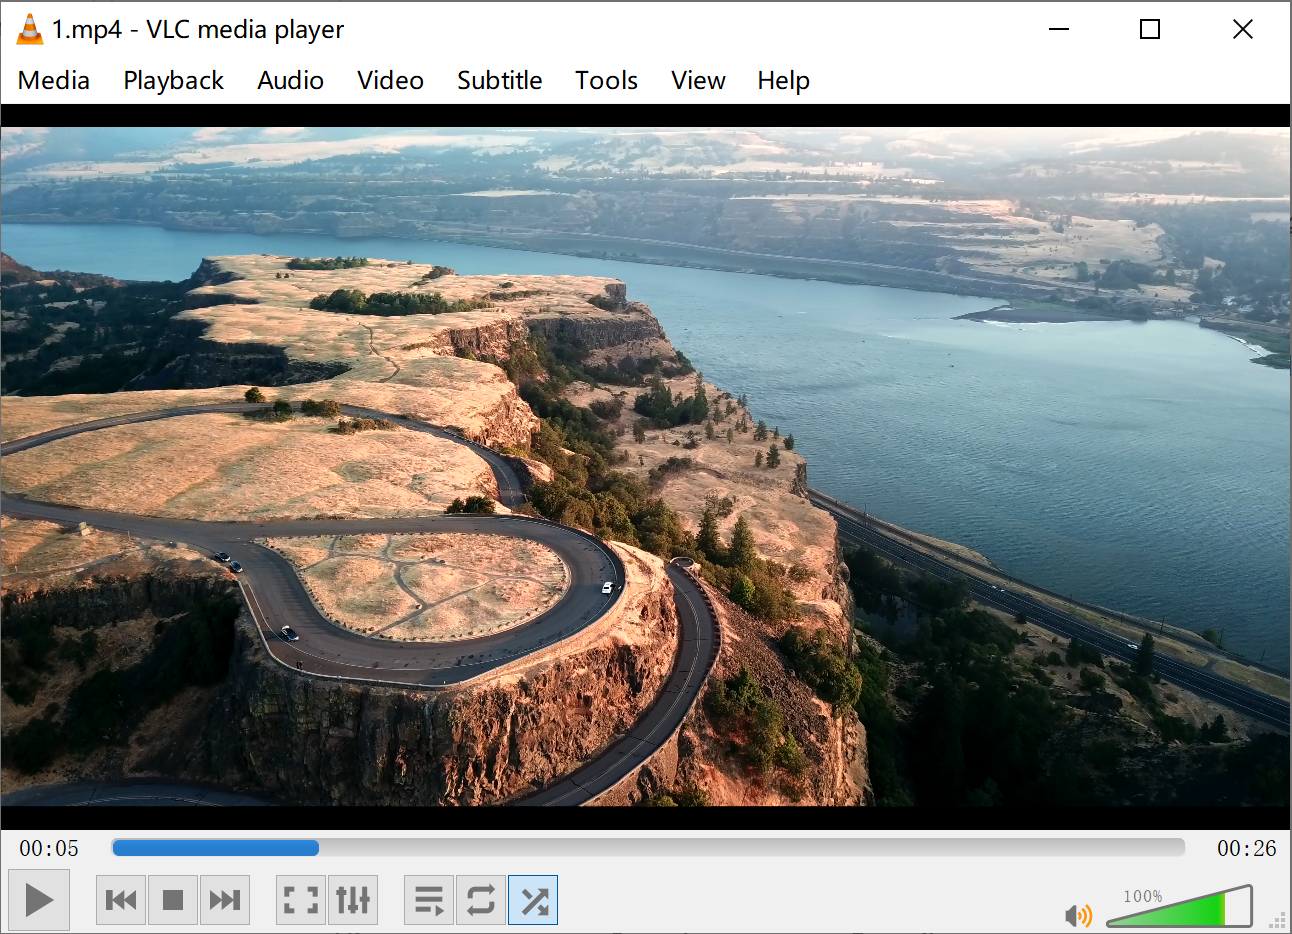Minimize the VLC media player window
Image resolution: width=1292 pixels, height=934 pixels.
click(1059, 29)
